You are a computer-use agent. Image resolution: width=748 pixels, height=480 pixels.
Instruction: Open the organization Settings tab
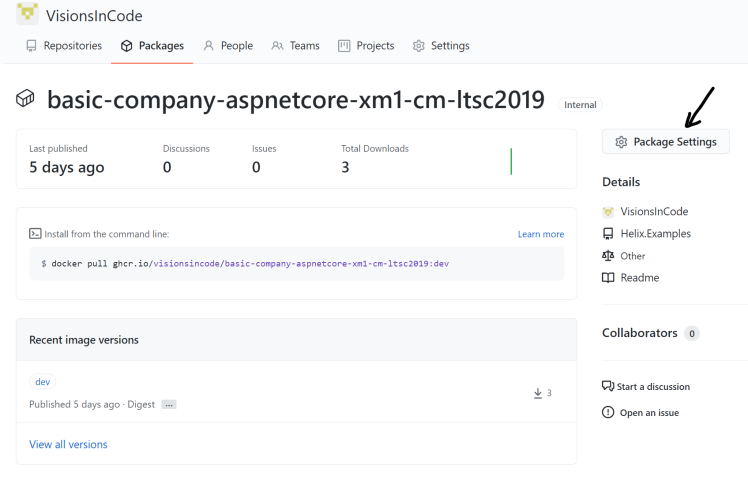[441, 46]
